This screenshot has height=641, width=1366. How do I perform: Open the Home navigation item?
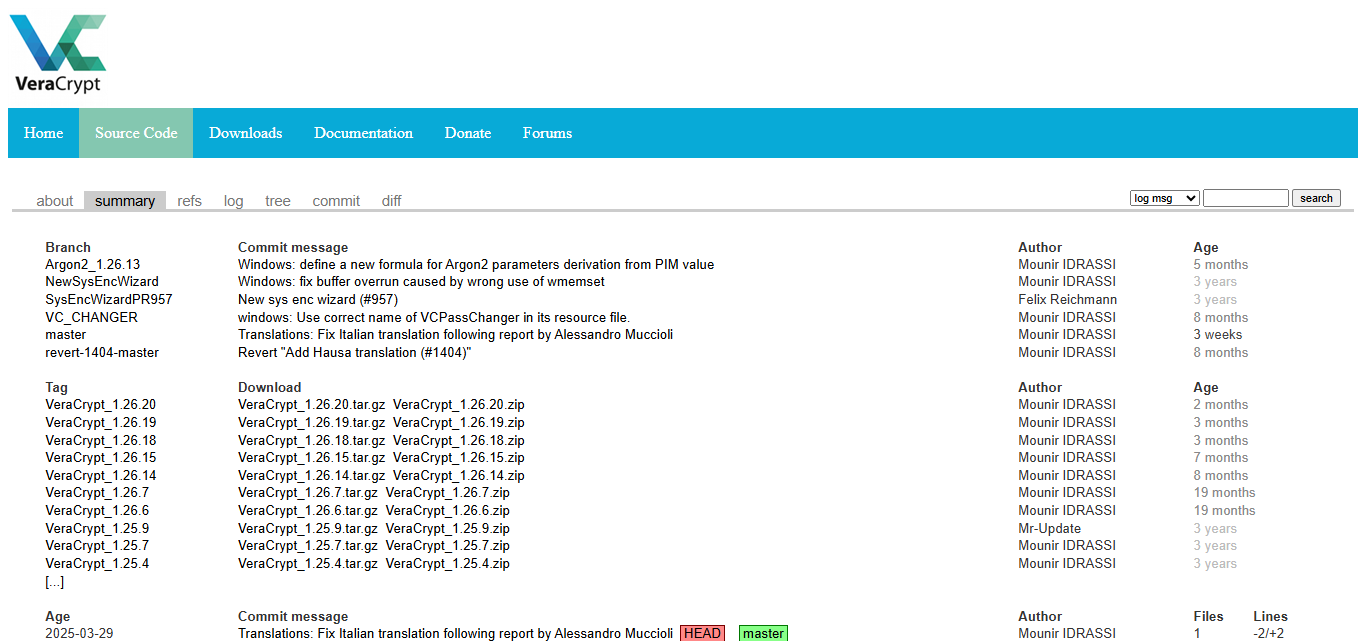44,133
